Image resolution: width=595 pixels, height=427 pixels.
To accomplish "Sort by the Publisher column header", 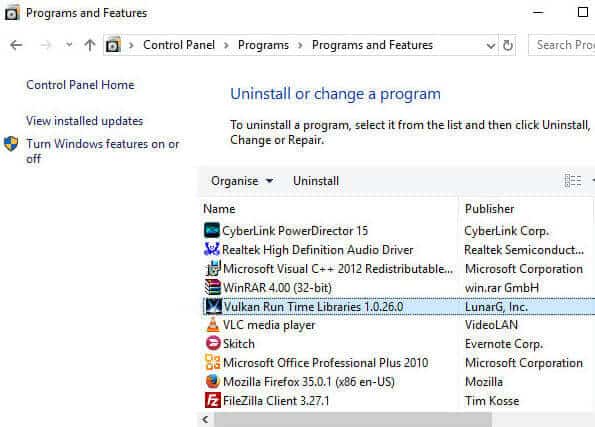I will [490, 209].
